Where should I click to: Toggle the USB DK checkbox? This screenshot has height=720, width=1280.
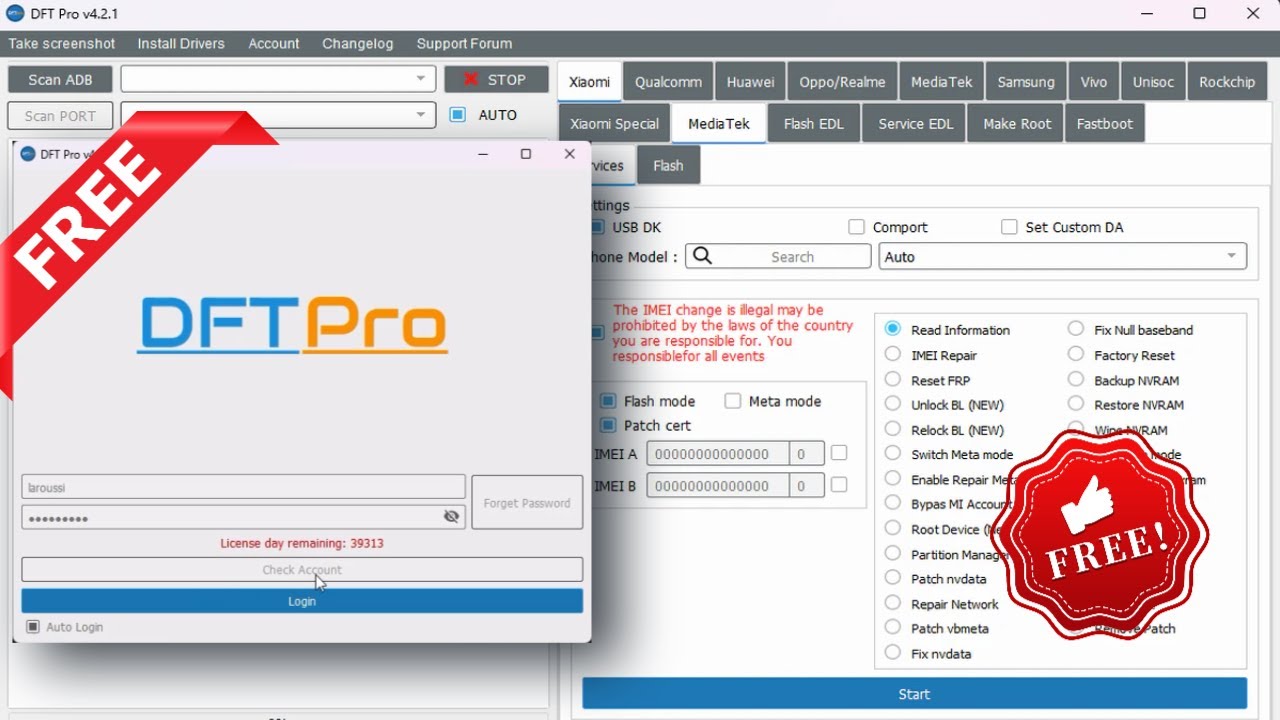click(598, 227)
